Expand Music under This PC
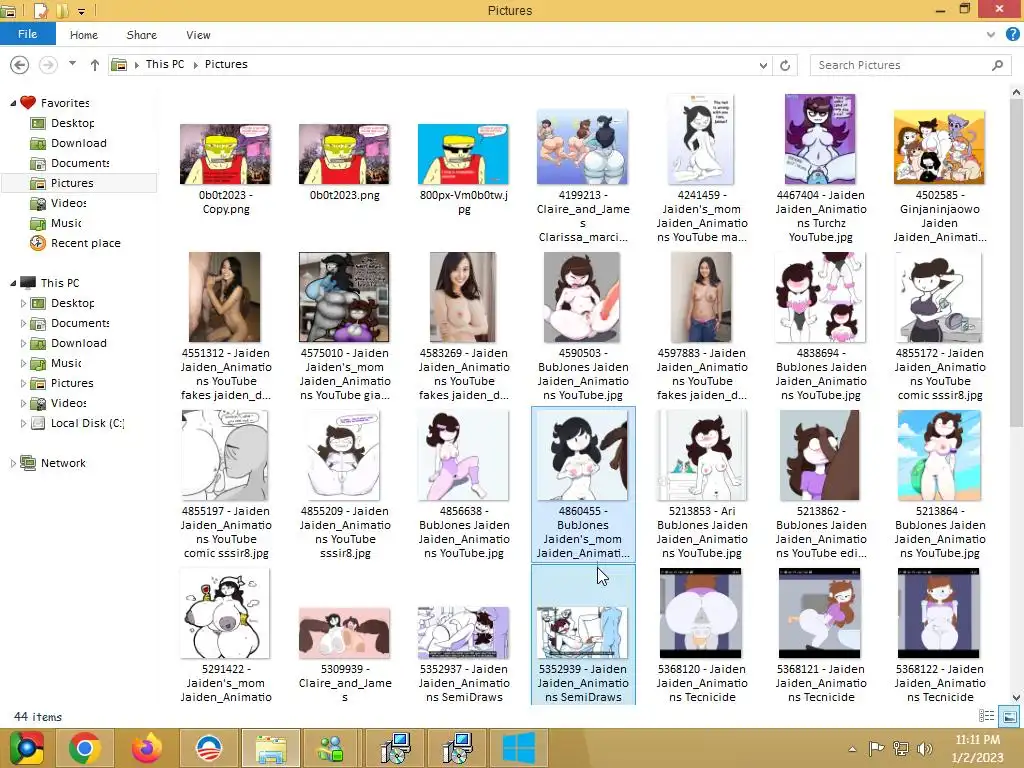 point(24,363)
